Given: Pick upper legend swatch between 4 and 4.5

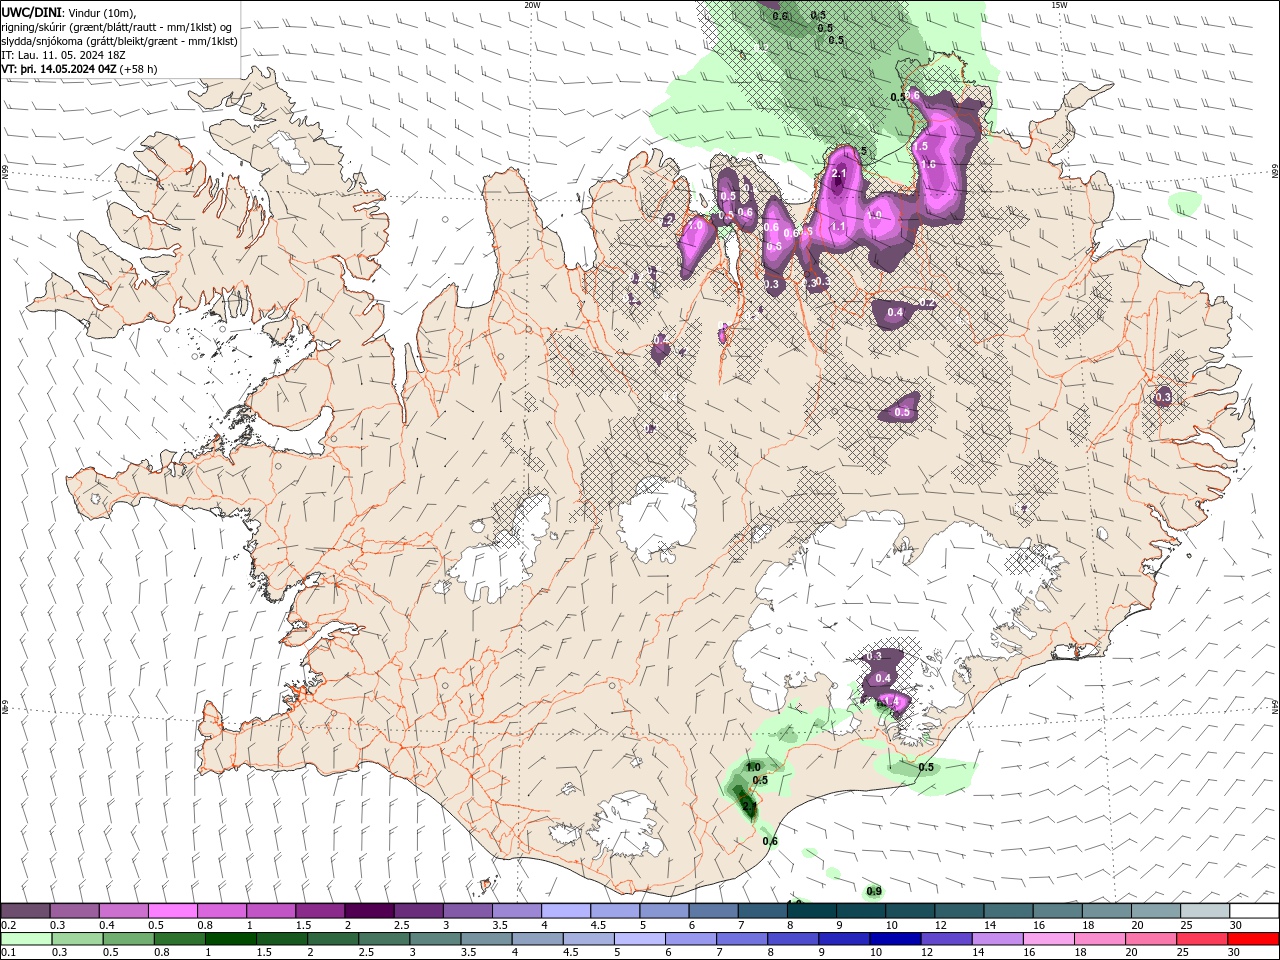Looking at the screenshot, I should [x=566, y=910].
